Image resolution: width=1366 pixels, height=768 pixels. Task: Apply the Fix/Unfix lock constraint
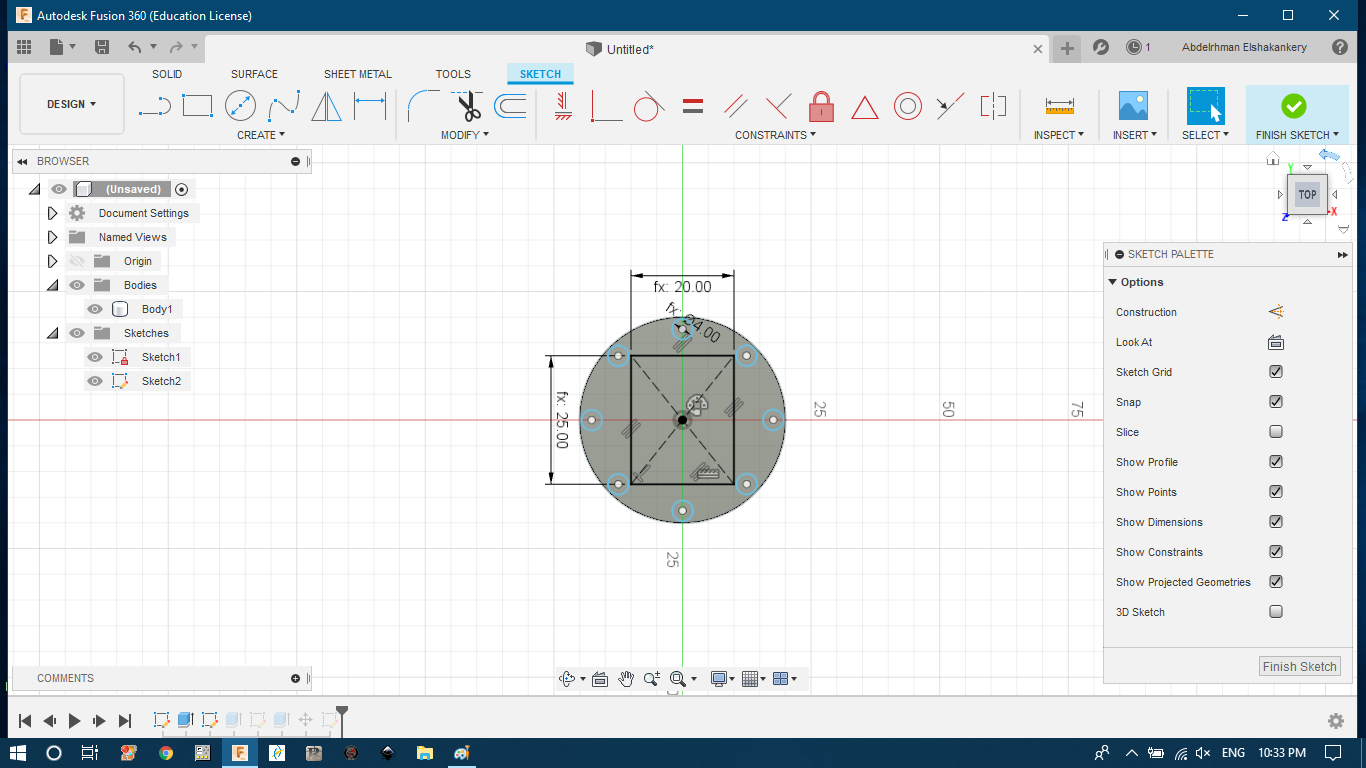coord(821,105)
